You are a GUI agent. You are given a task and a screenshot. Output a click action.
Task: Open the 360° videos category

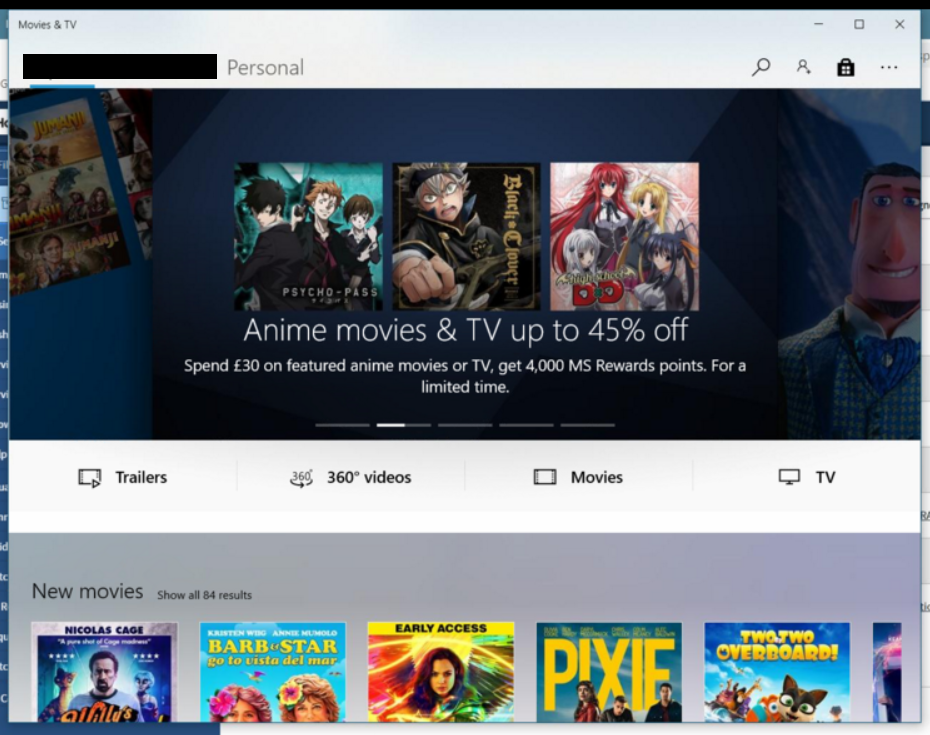pos(351,478)
